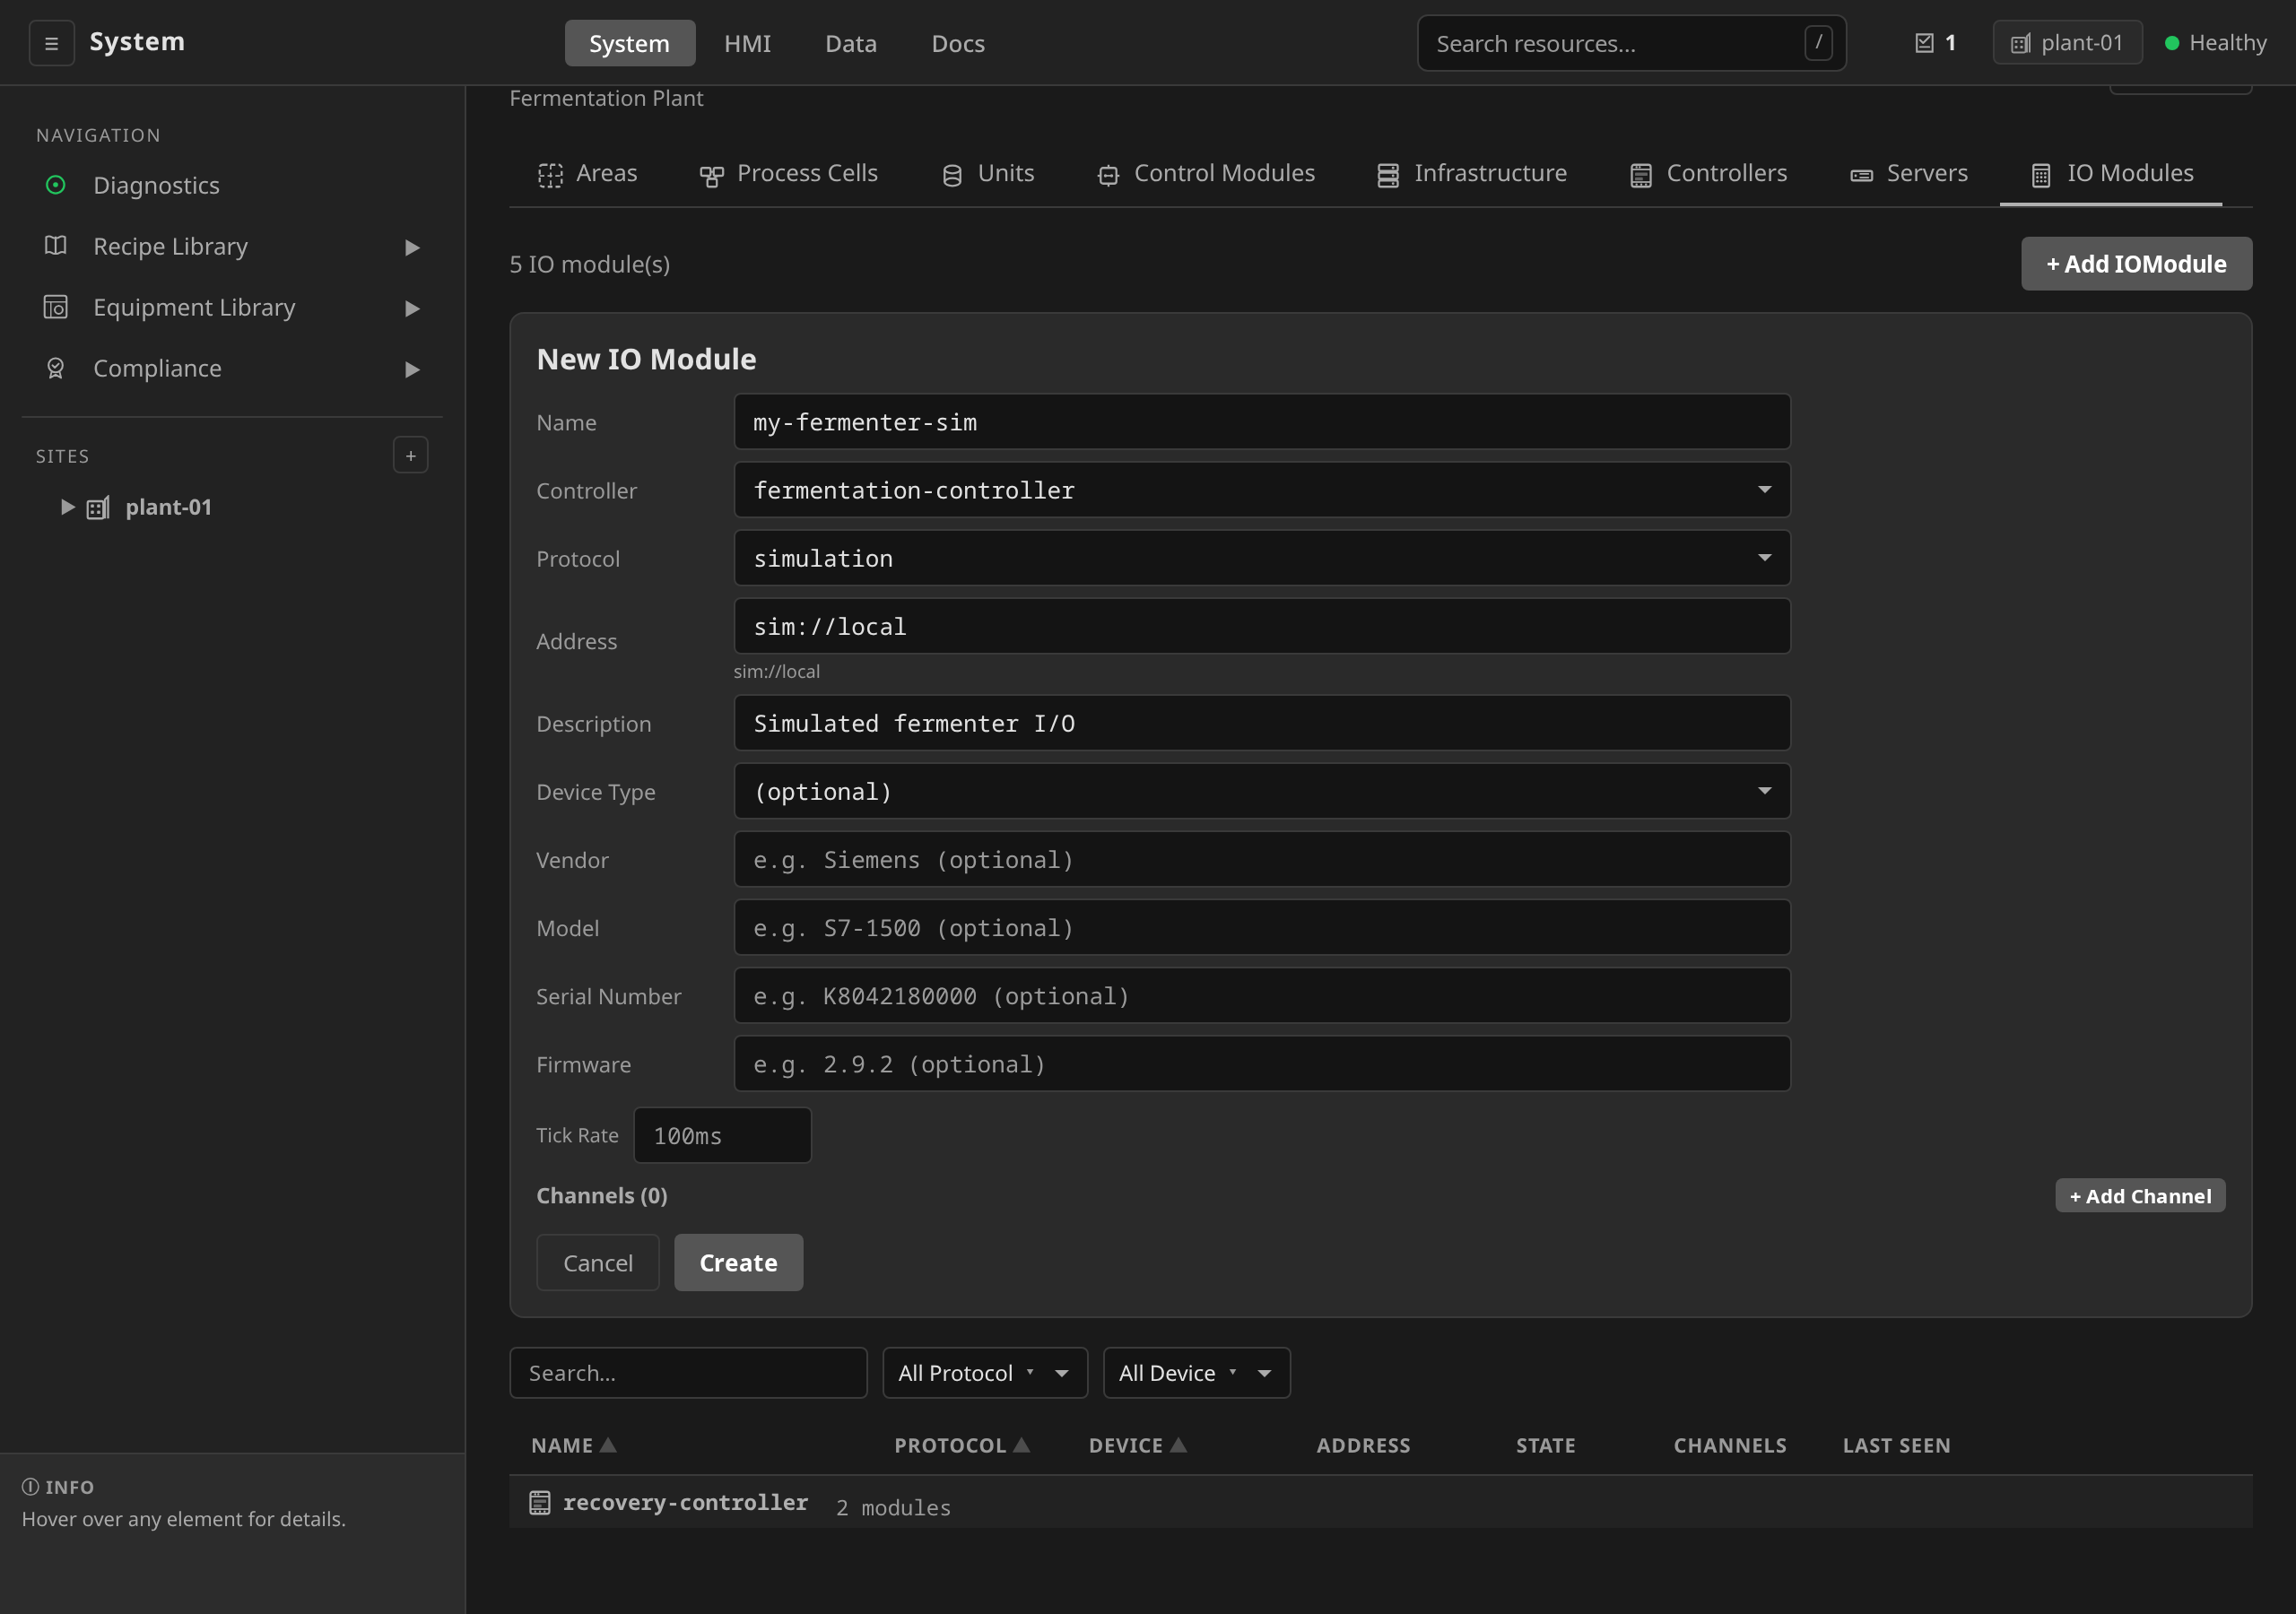Screen dimensions: 2296x1614
Task: Click the Firmware input field
Action: 1262,1064
